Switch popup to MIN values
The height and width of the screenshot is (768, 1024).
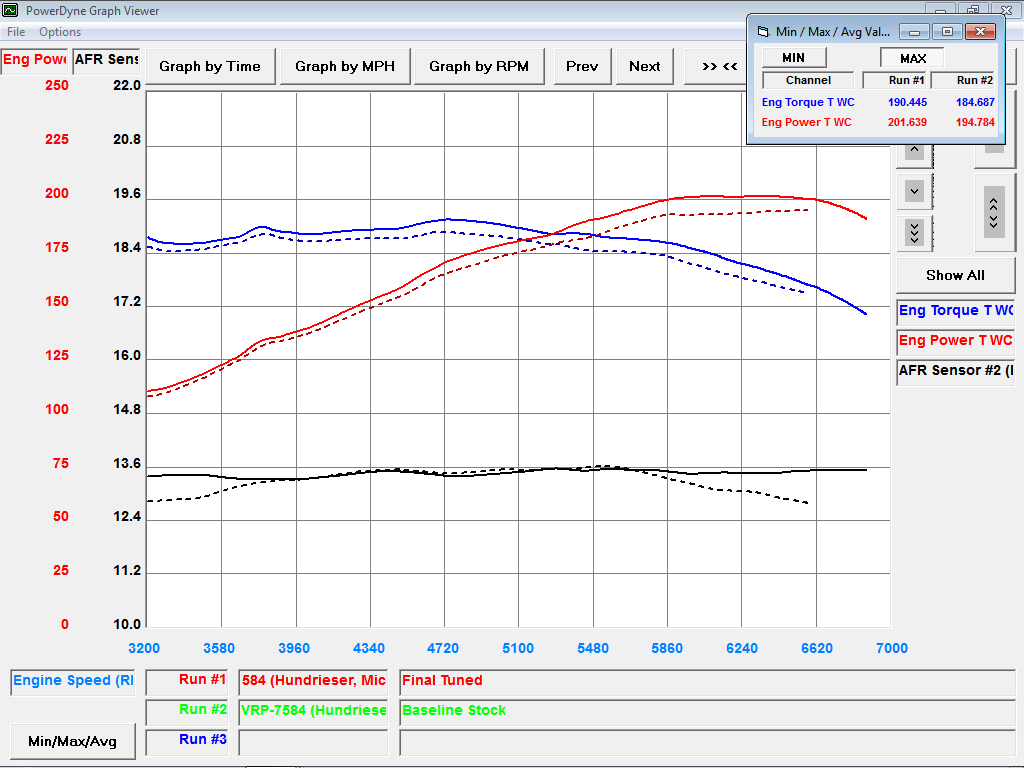tap(793, 58)
